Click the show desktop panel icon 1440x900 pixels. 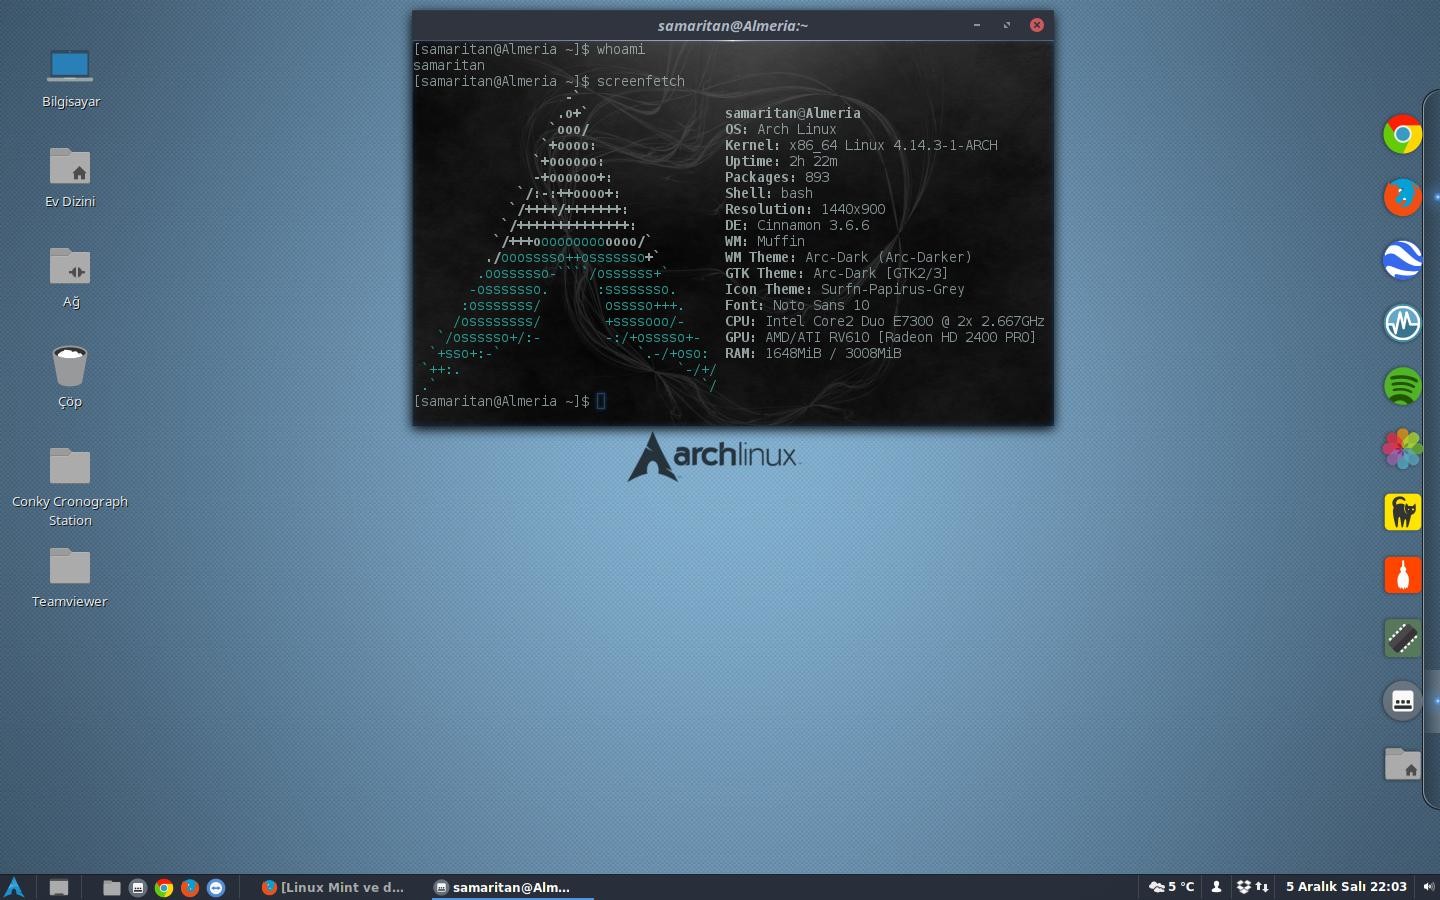pos(59,887)
